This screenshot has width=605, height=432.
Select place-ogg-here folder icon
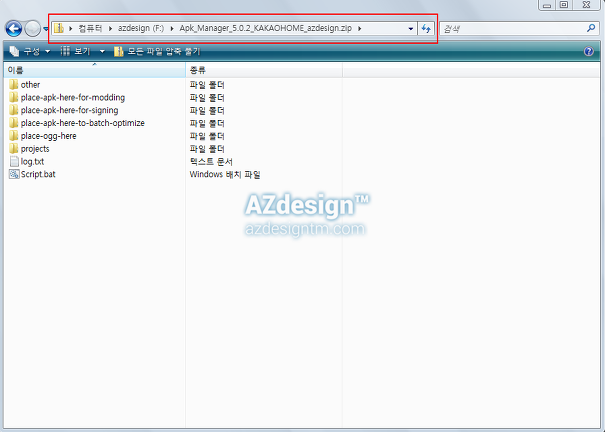pos(14,135)
